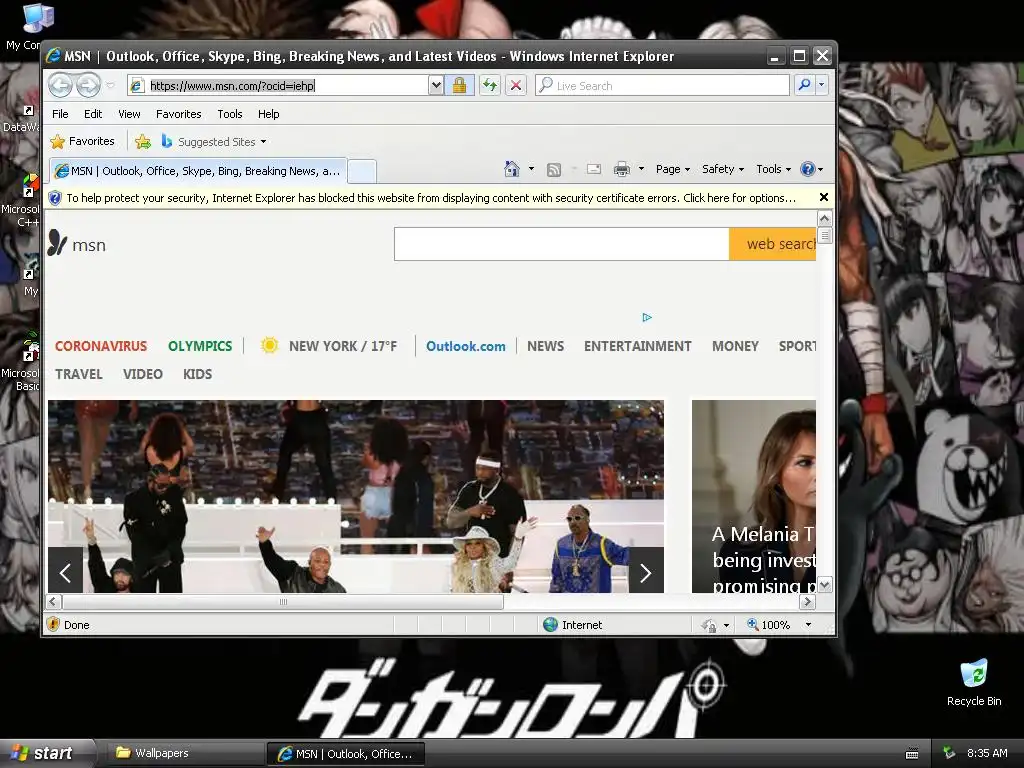Click the MSN web search text field

point(562,244)
